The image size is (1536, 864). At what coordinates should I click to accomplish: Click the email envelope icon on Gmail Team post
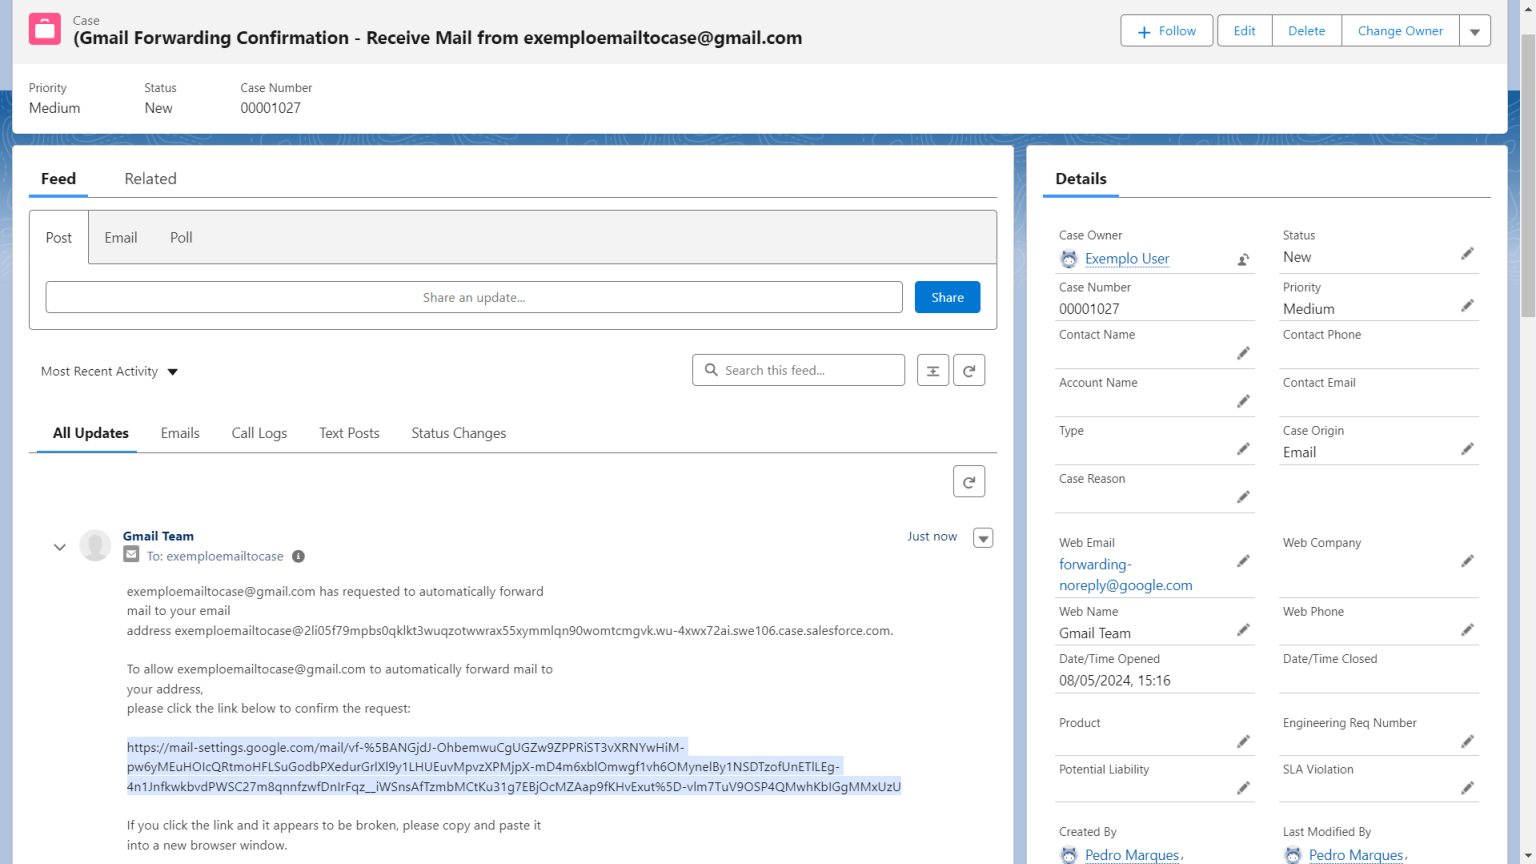[x=131, y=555]
